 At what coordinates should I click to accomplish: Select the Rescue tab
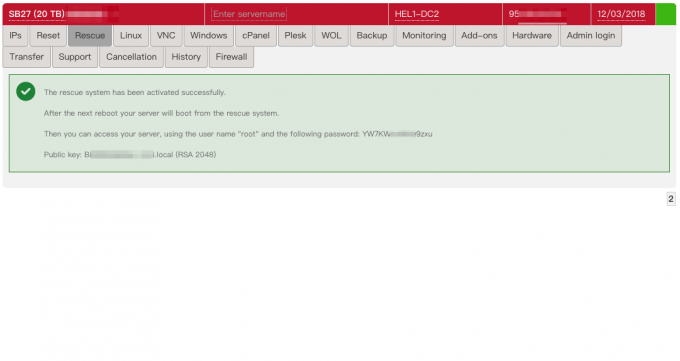click(x=90, y=36)
